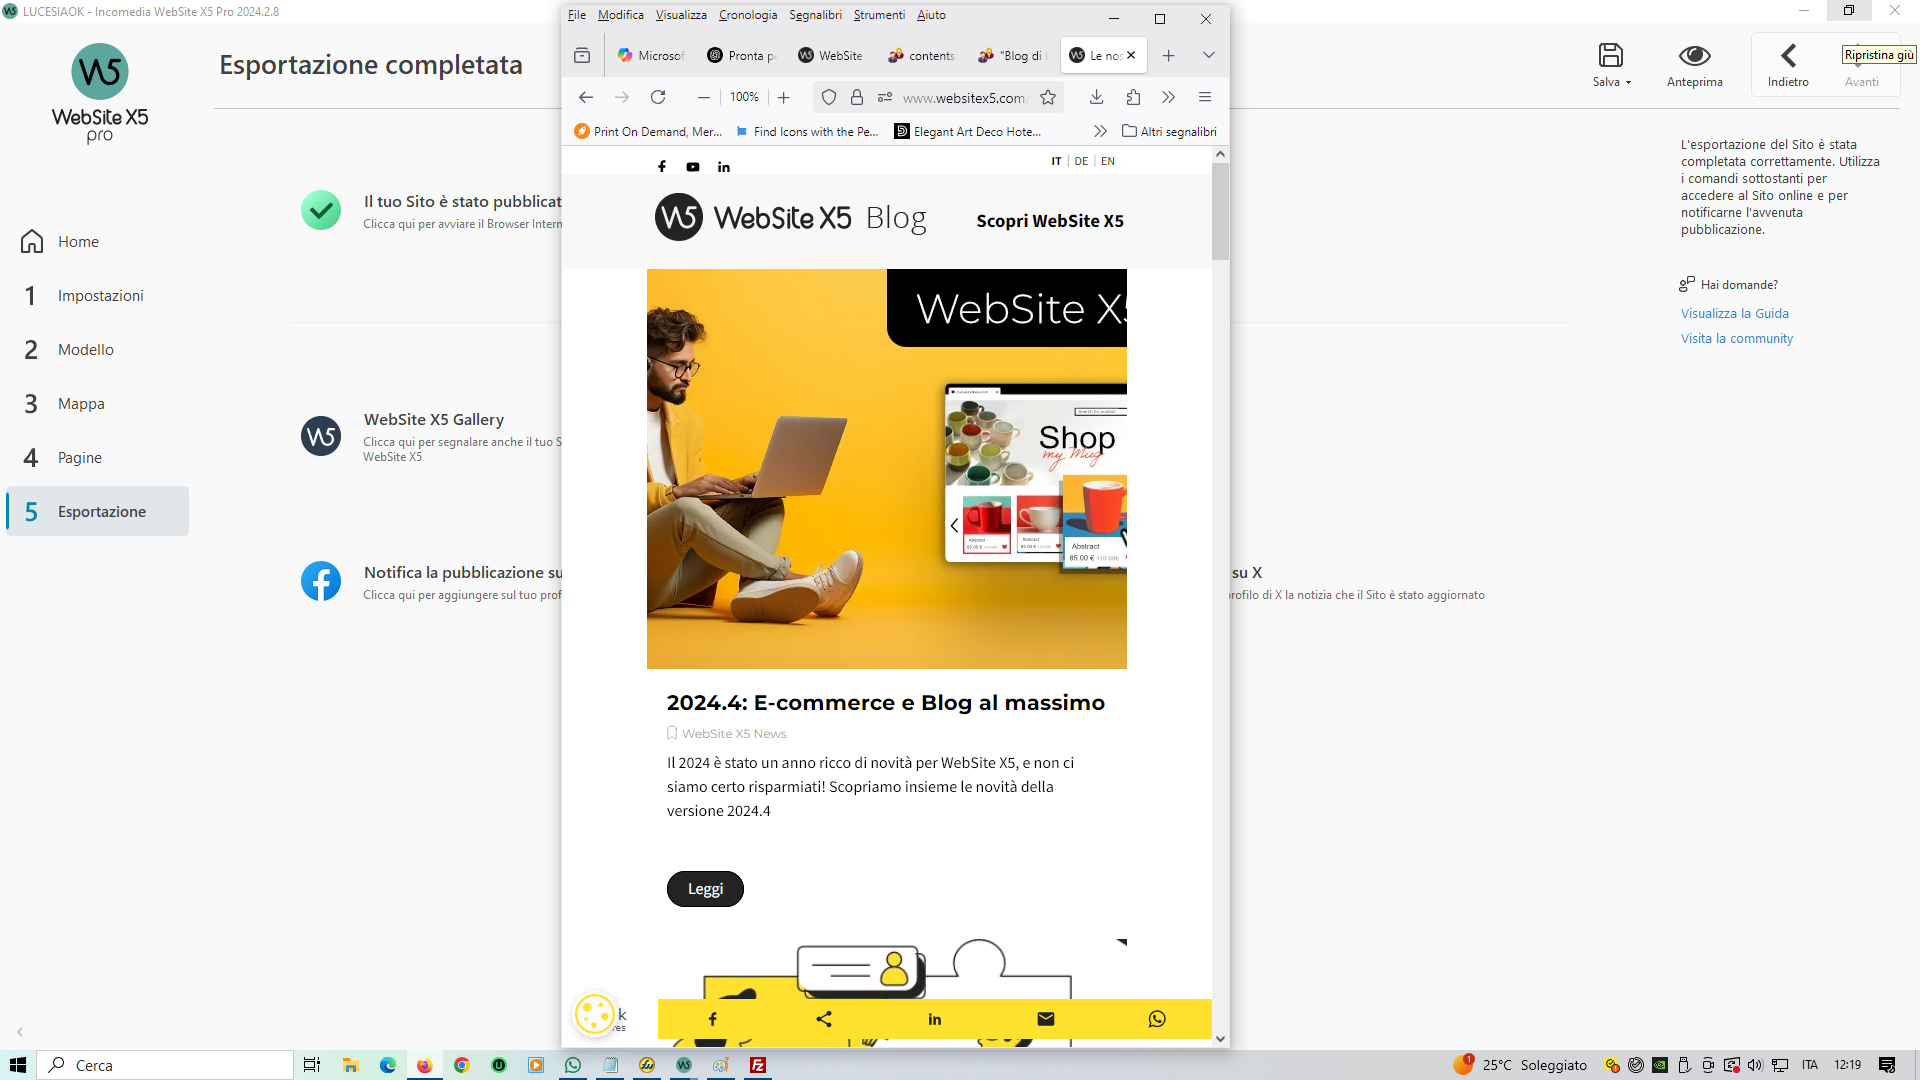1920x1080 pixels.
Task: Zoom out with the minus button
Action: pyautogui.click(x=703, y=97)
